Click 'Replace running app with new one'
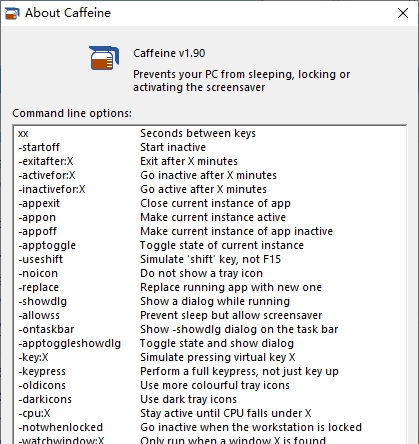This screenshot has height=444, width=419. (x=231, y=287)
